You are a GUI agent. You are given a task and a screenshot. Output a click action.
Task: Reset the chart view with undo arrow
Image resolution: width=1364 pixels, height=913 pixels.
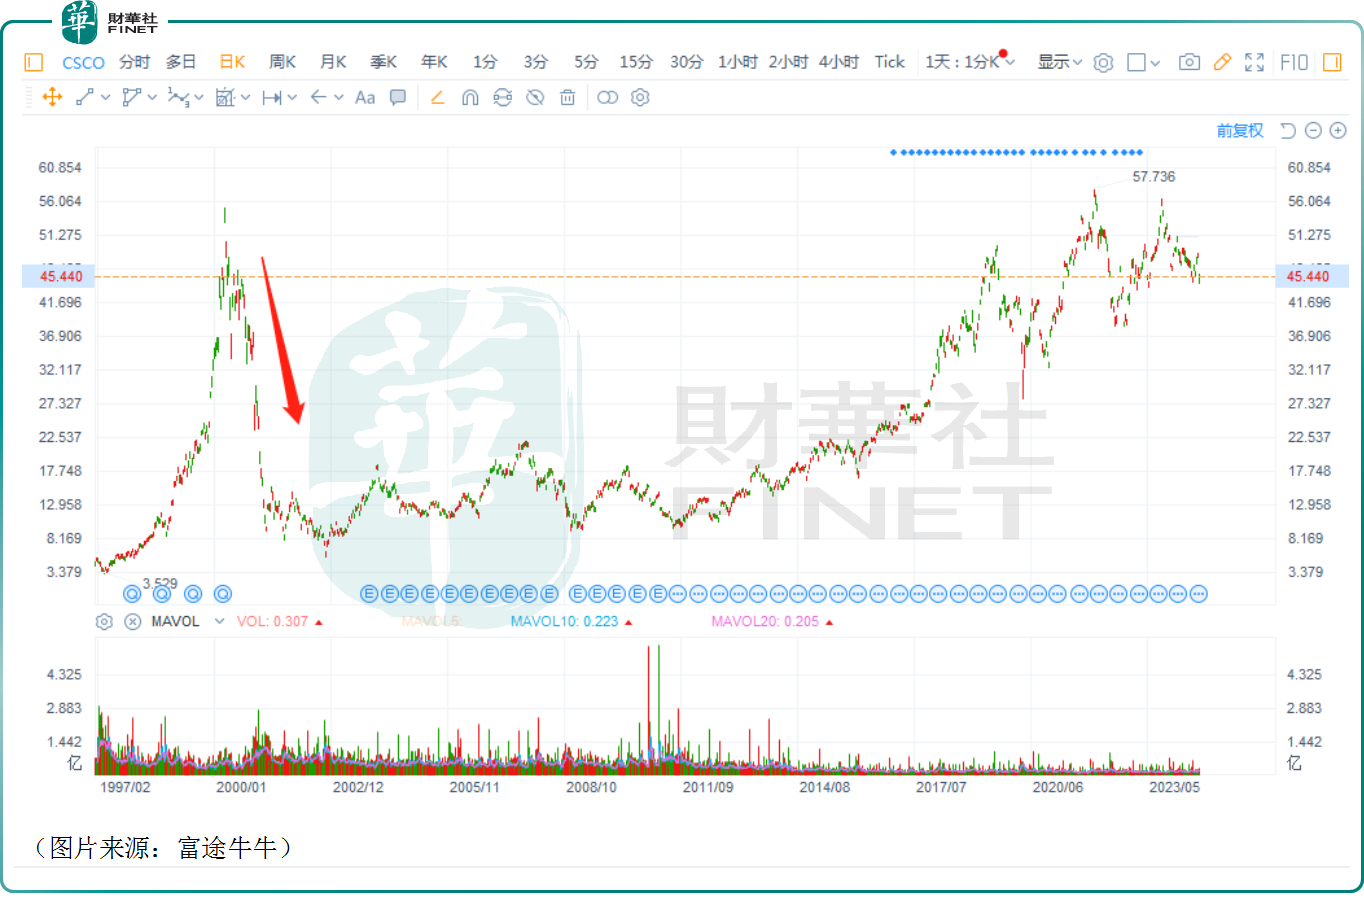1288,131
